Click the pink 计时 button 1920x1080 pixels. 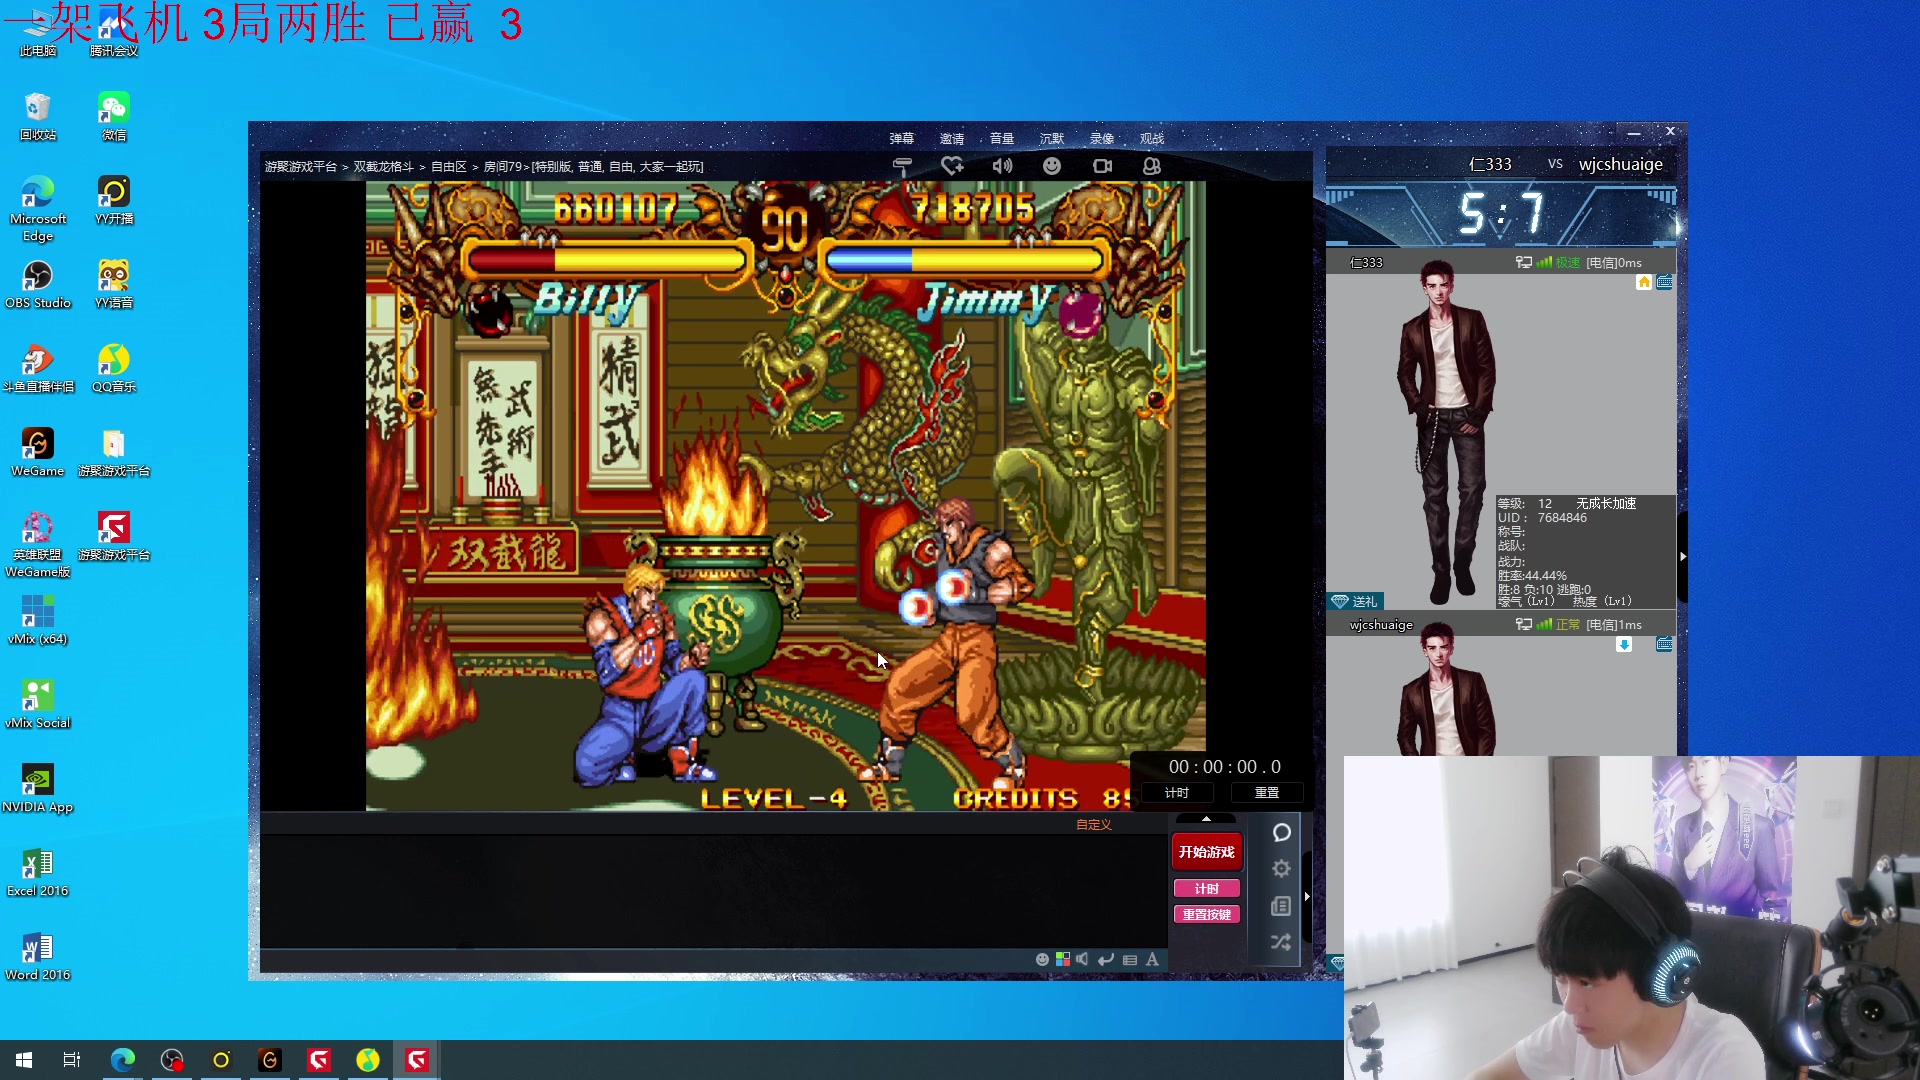point(1207,889)
